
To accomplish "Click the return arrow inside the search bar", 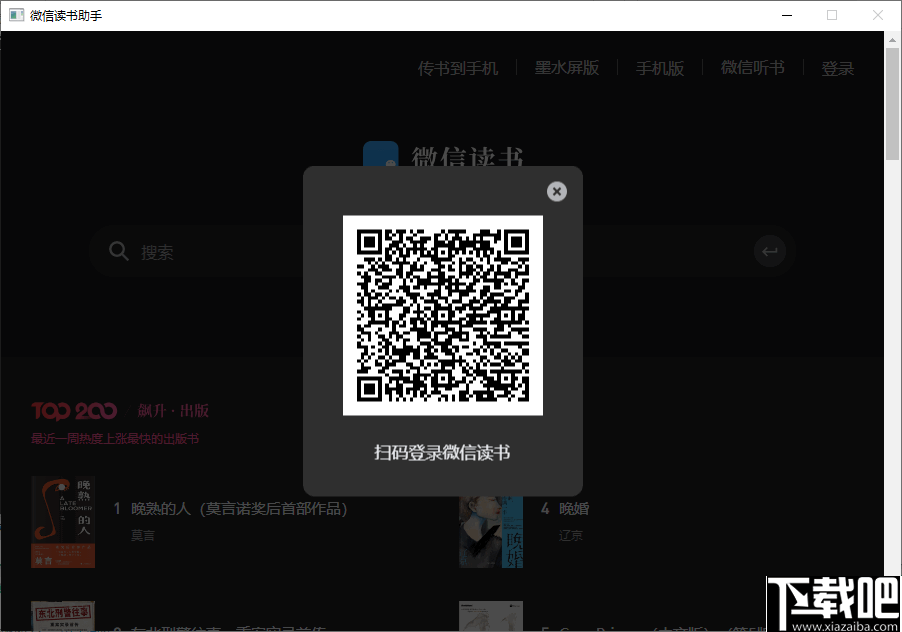I will coord(769,251).
